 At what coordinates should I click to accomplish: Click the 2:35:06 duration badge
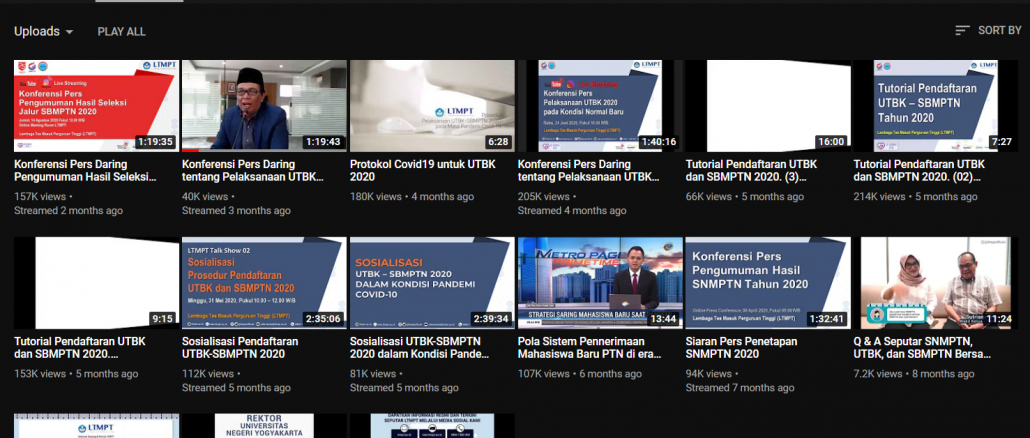(x=323, y=319)
